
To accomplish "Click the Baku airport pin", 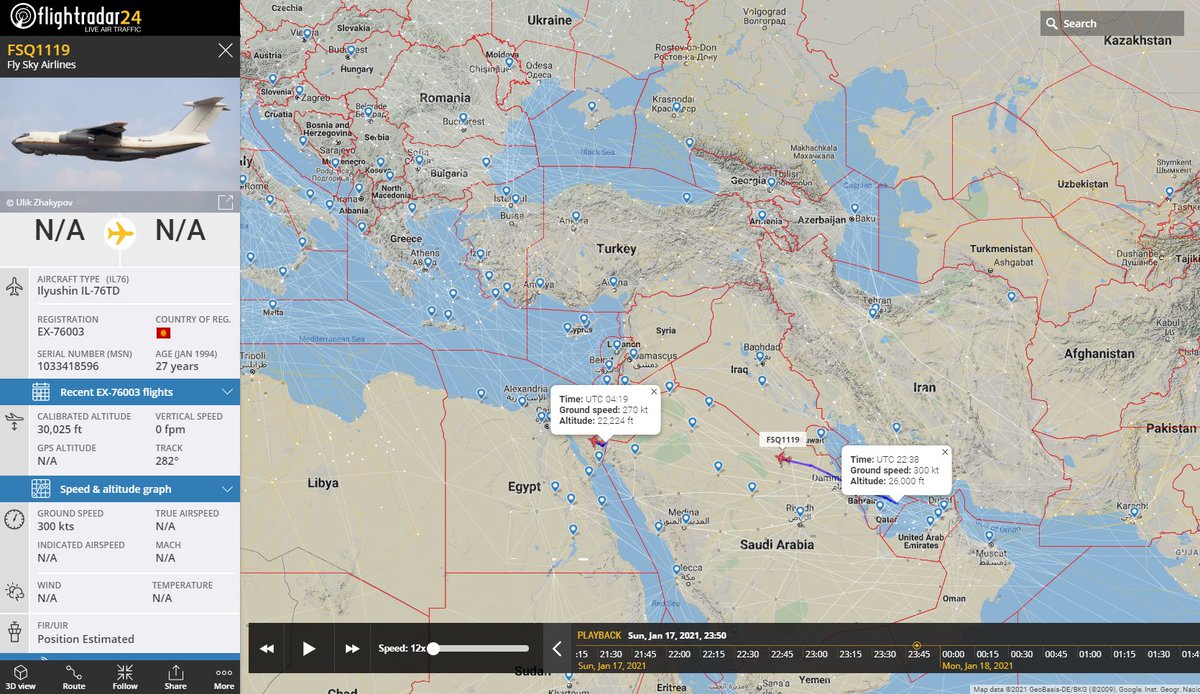I will tap(855, 208).
